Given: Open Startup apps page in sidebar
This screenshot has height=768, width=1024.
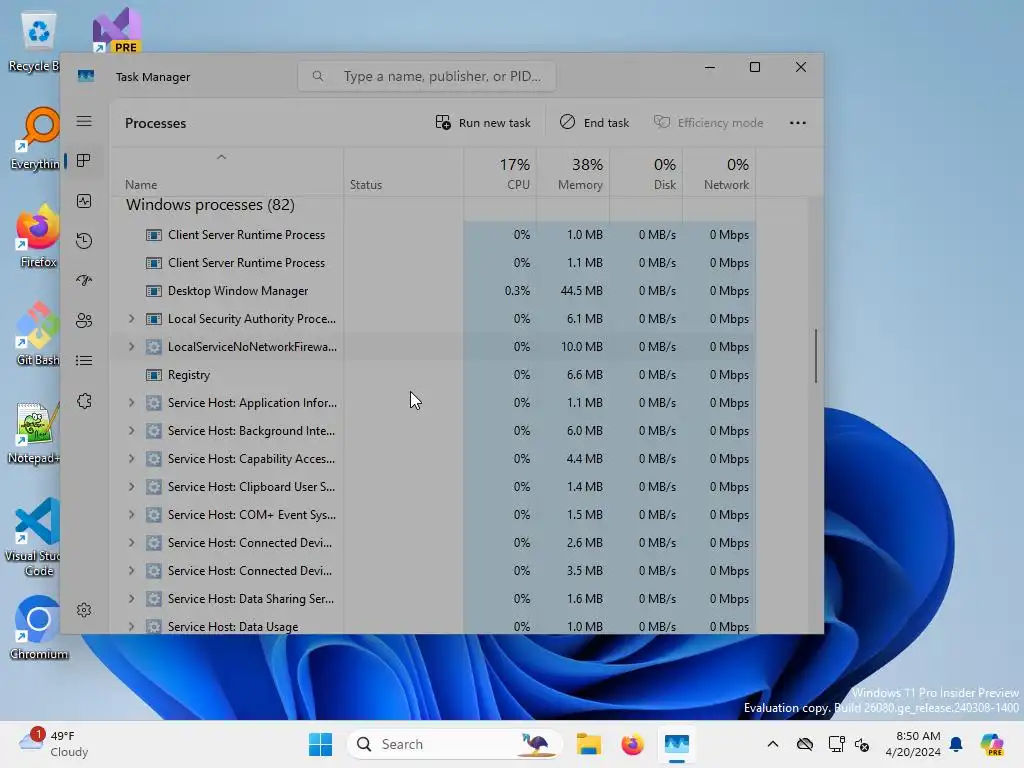Looking at the screenshot, I should [84, 281].
